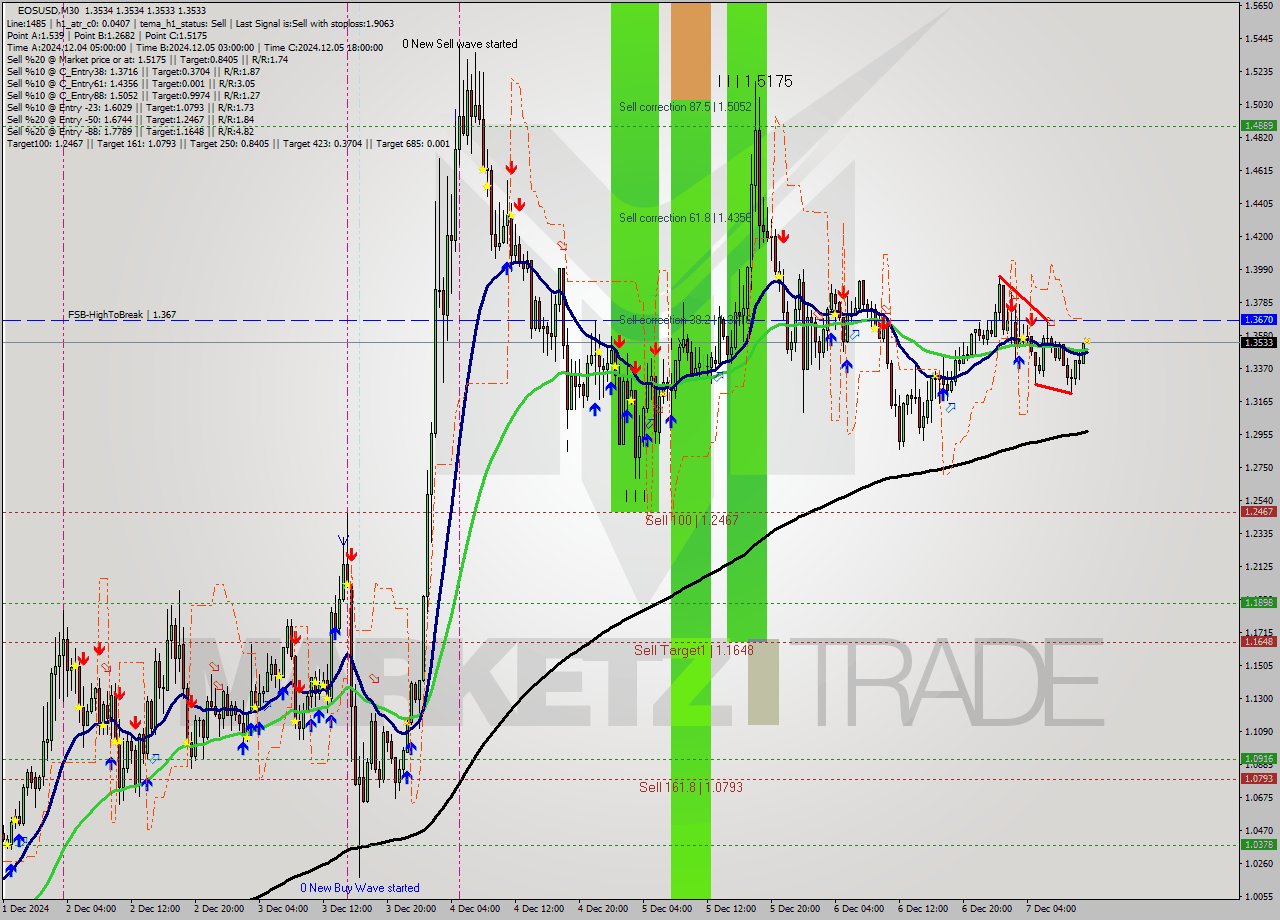The height and width of the screenshot is (920, 1280).
Task: Click the current price 1.3533 axis tag
Action: point(1258,342)
